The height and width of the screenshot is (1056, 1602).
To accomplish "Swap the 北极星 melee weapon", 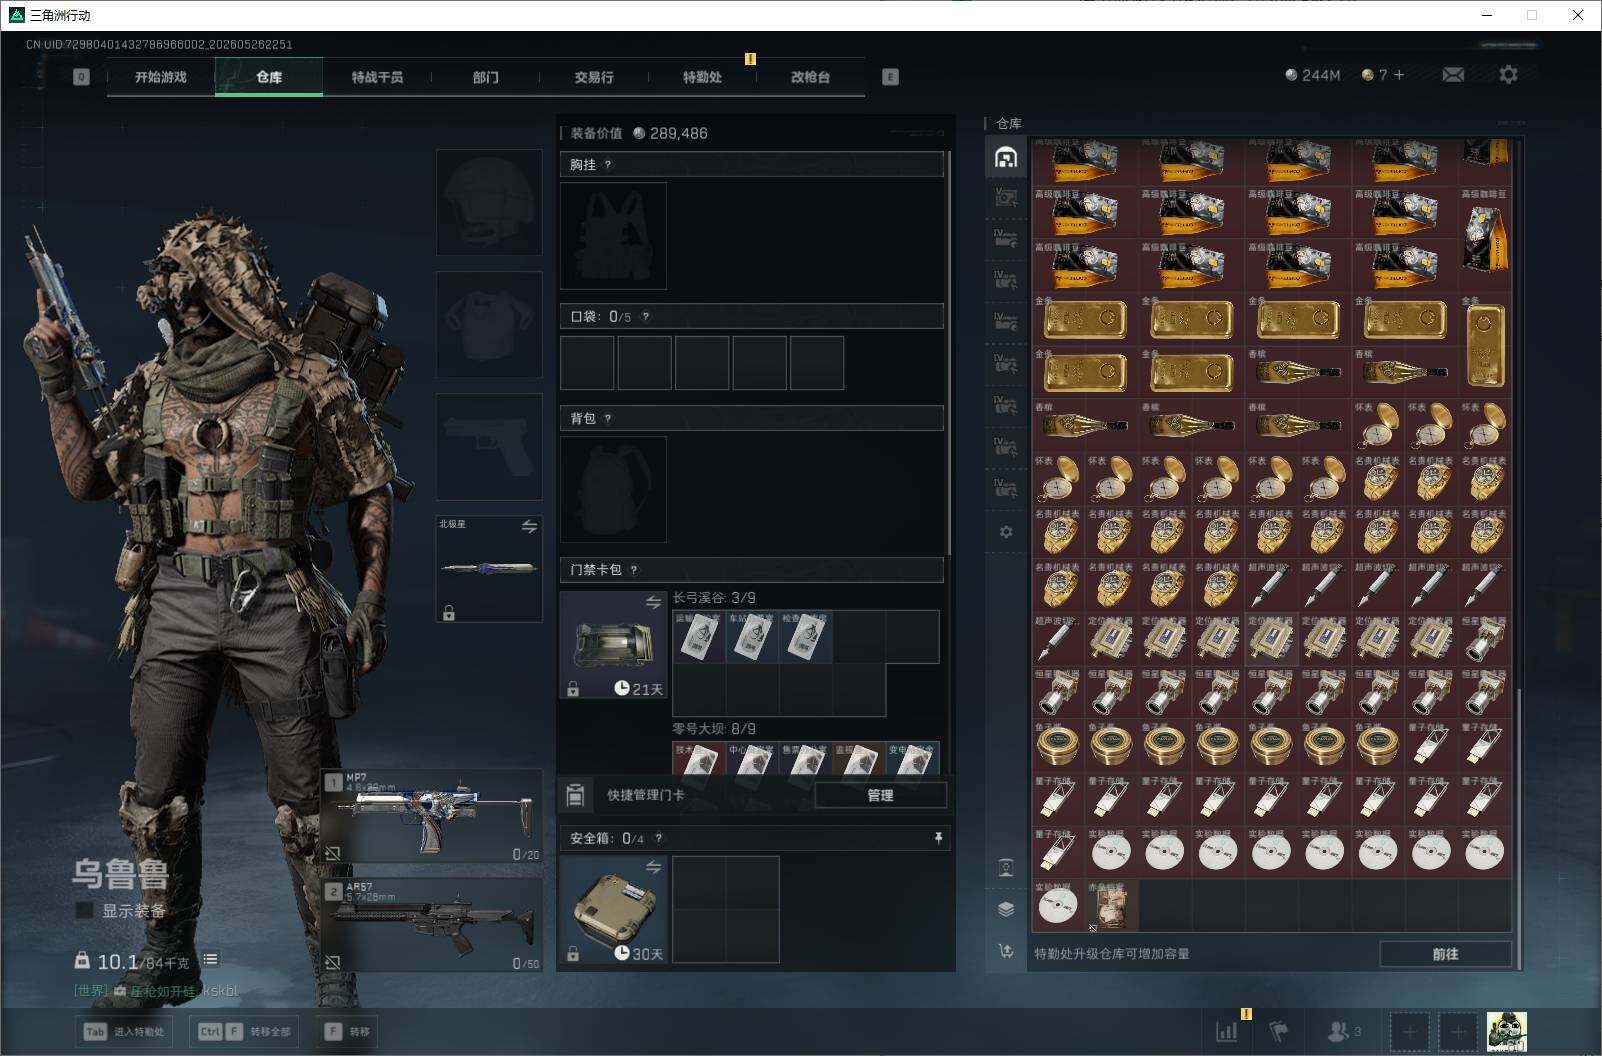I will (x=529, y=526).
